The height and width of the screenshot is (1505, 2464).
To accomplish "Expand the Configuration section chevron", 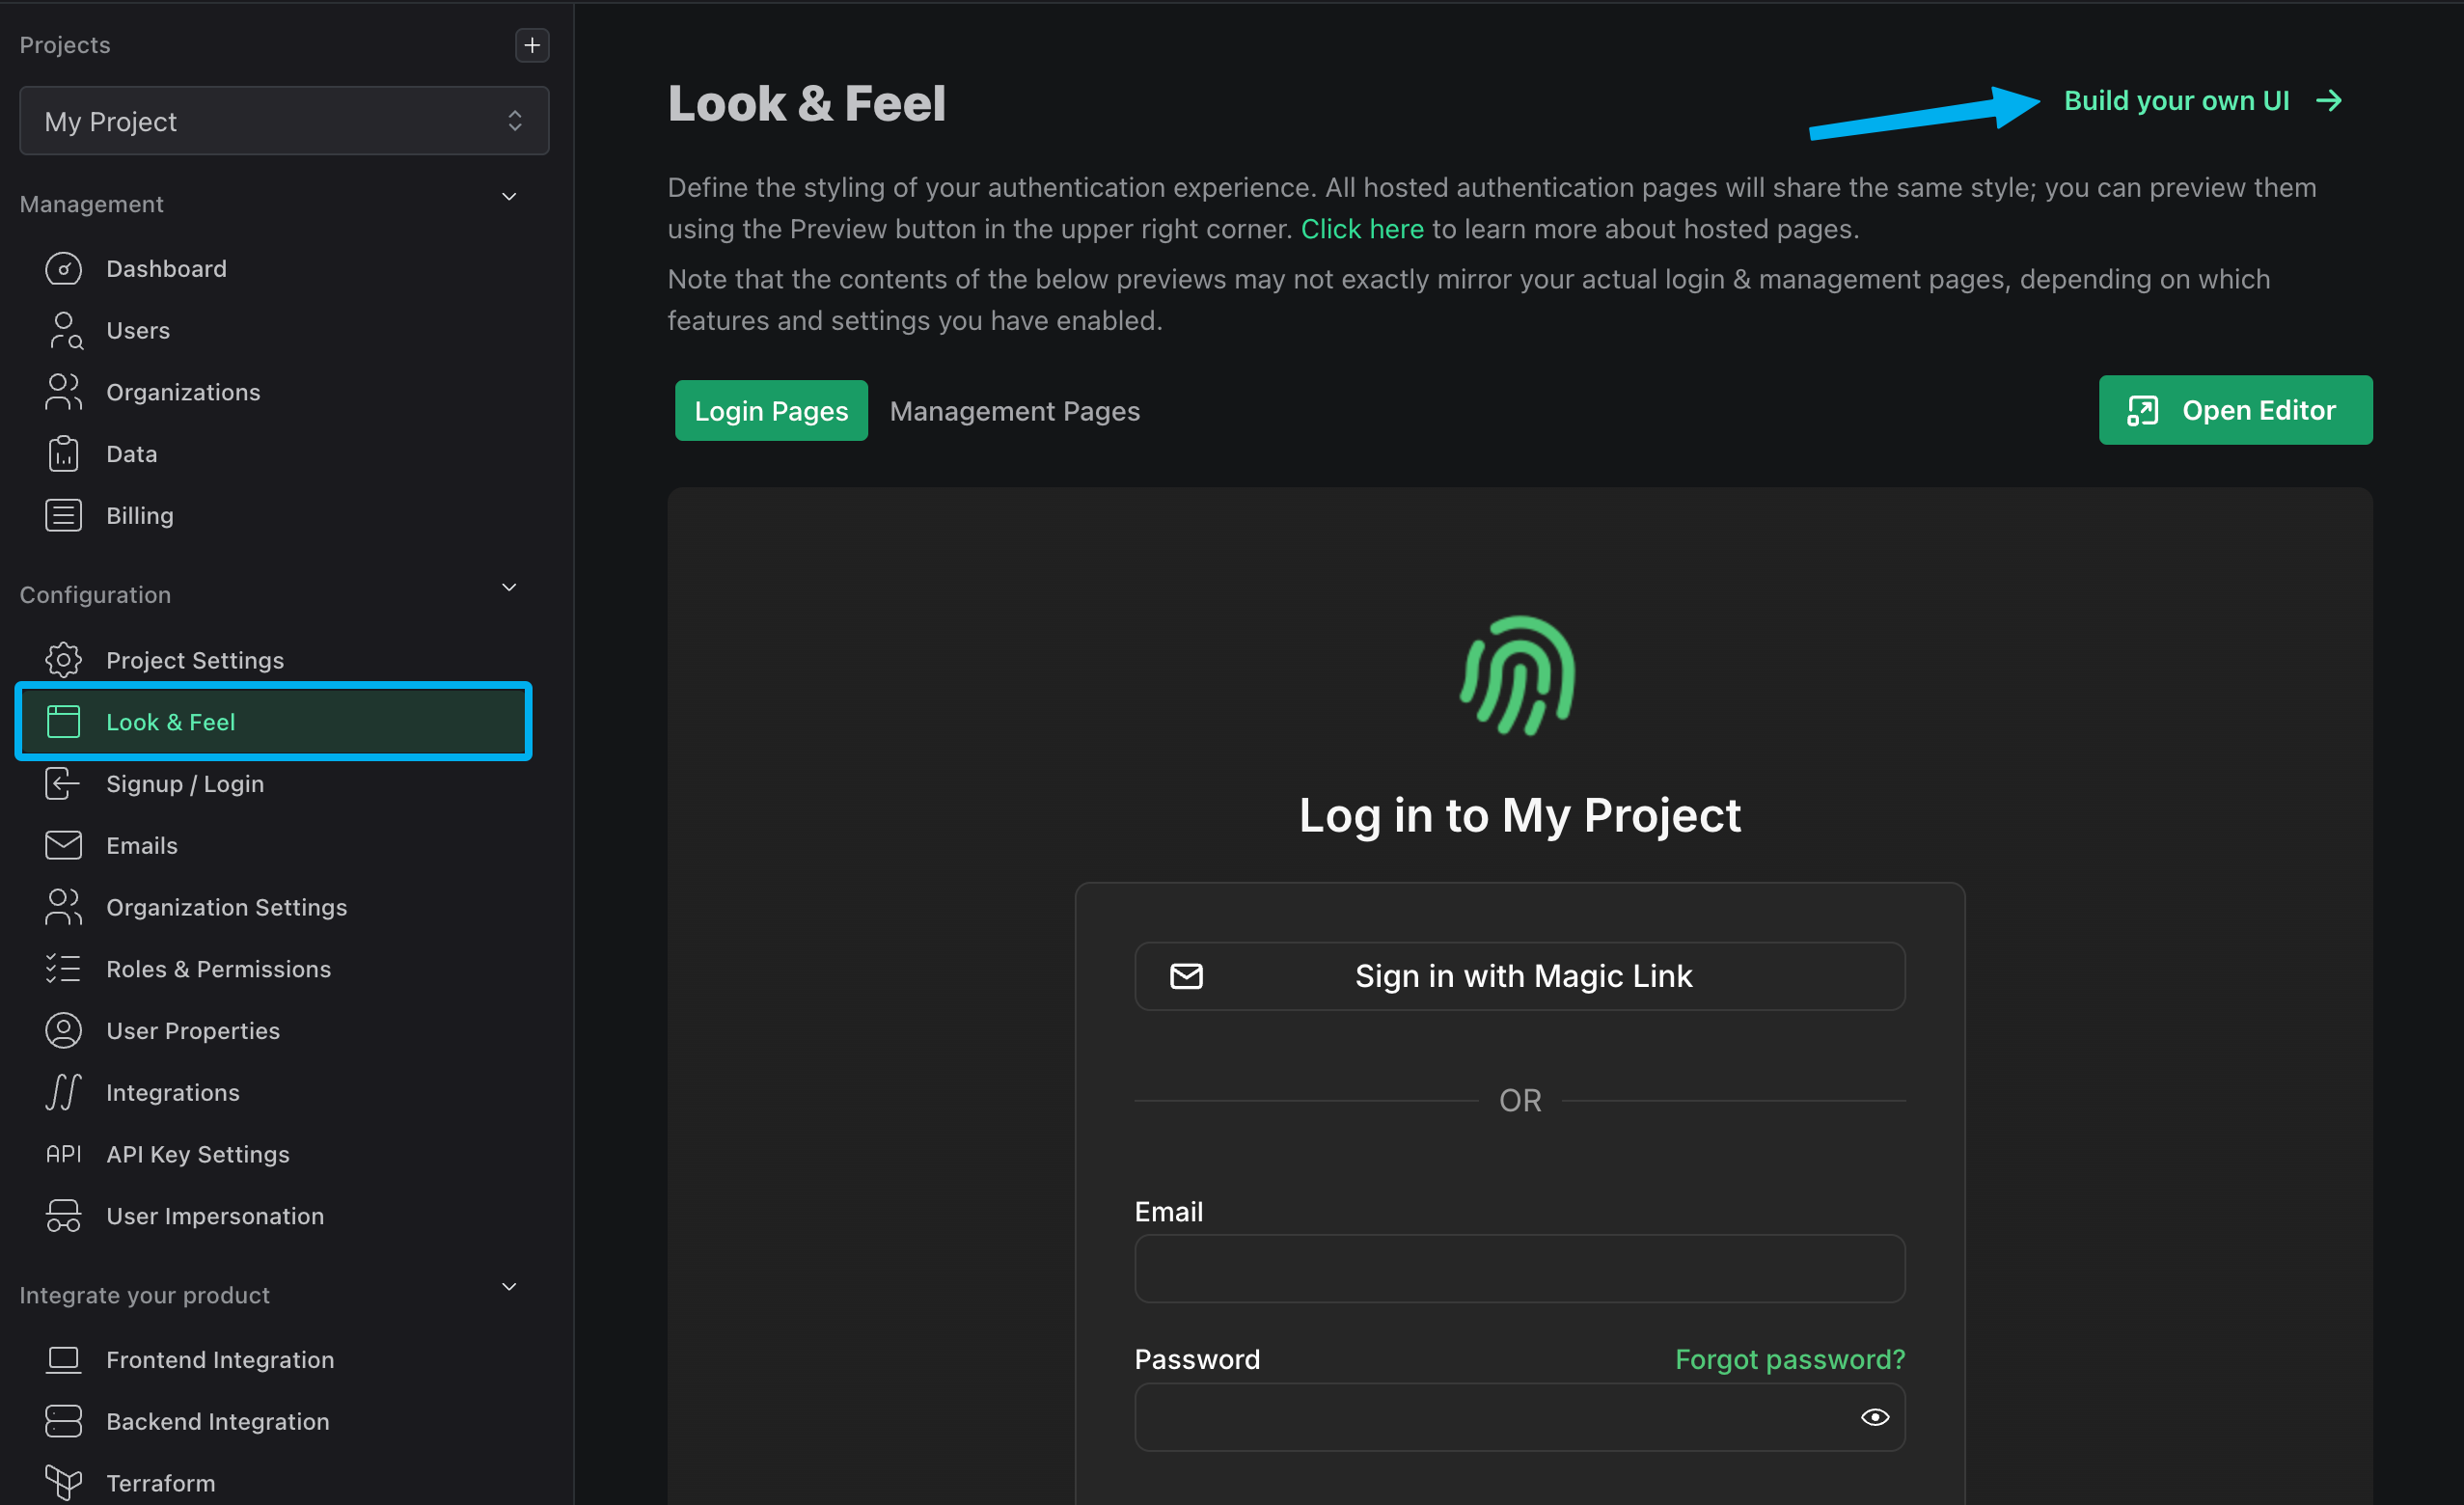I will 508,588.
